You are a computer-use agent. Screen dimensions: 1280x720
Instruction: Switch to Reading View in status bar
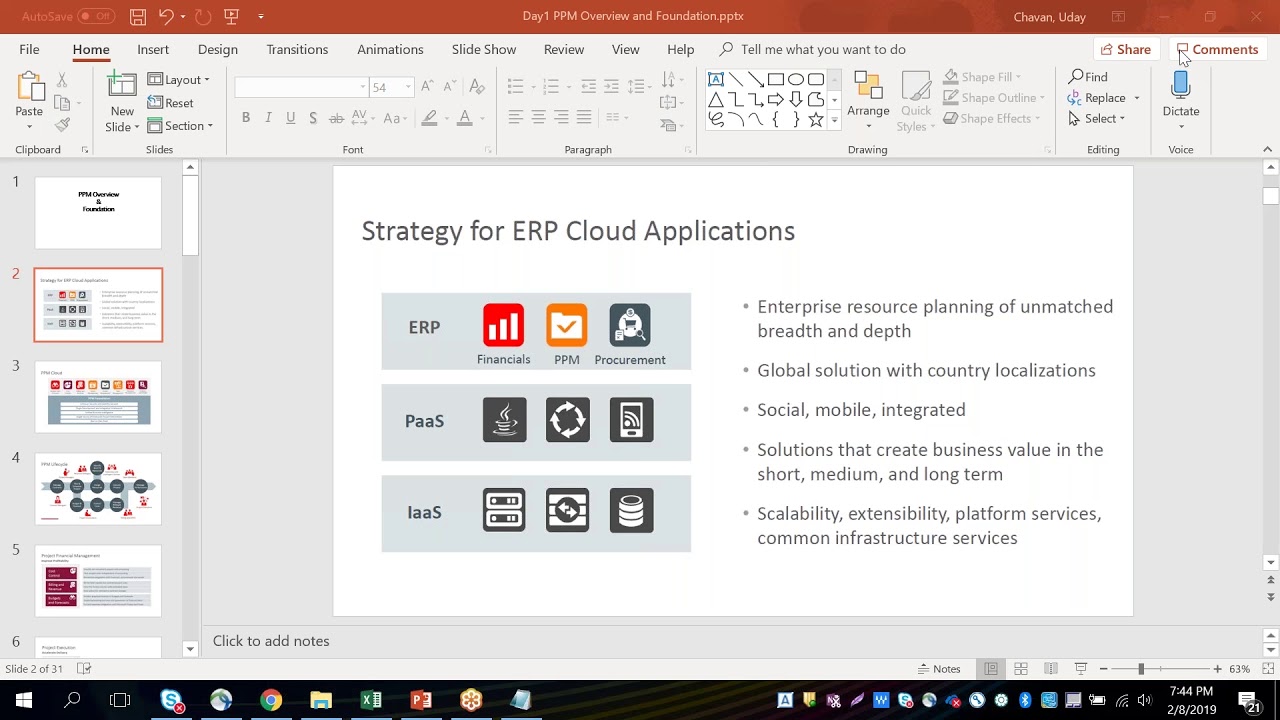1051,669
